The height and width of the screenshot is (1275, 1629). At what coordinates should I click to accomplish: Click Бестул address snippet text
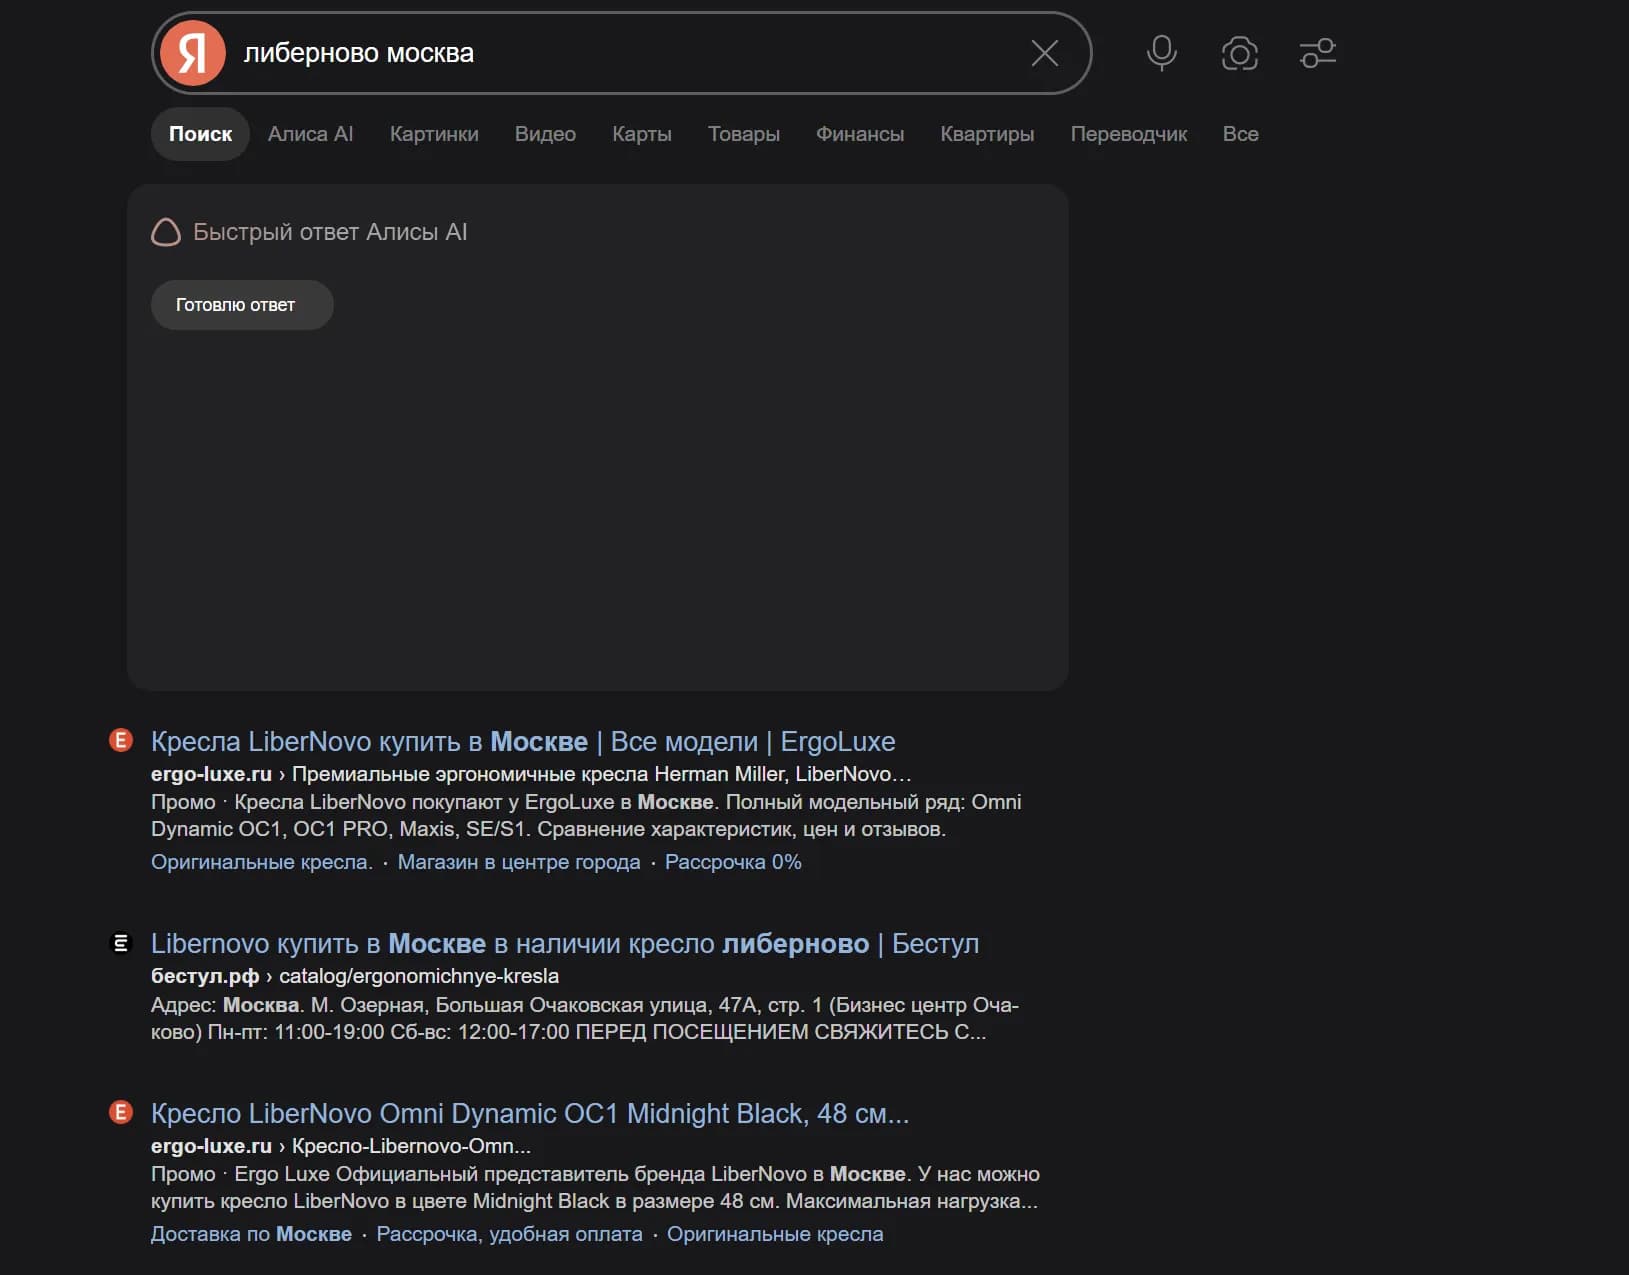(585, 1018)
